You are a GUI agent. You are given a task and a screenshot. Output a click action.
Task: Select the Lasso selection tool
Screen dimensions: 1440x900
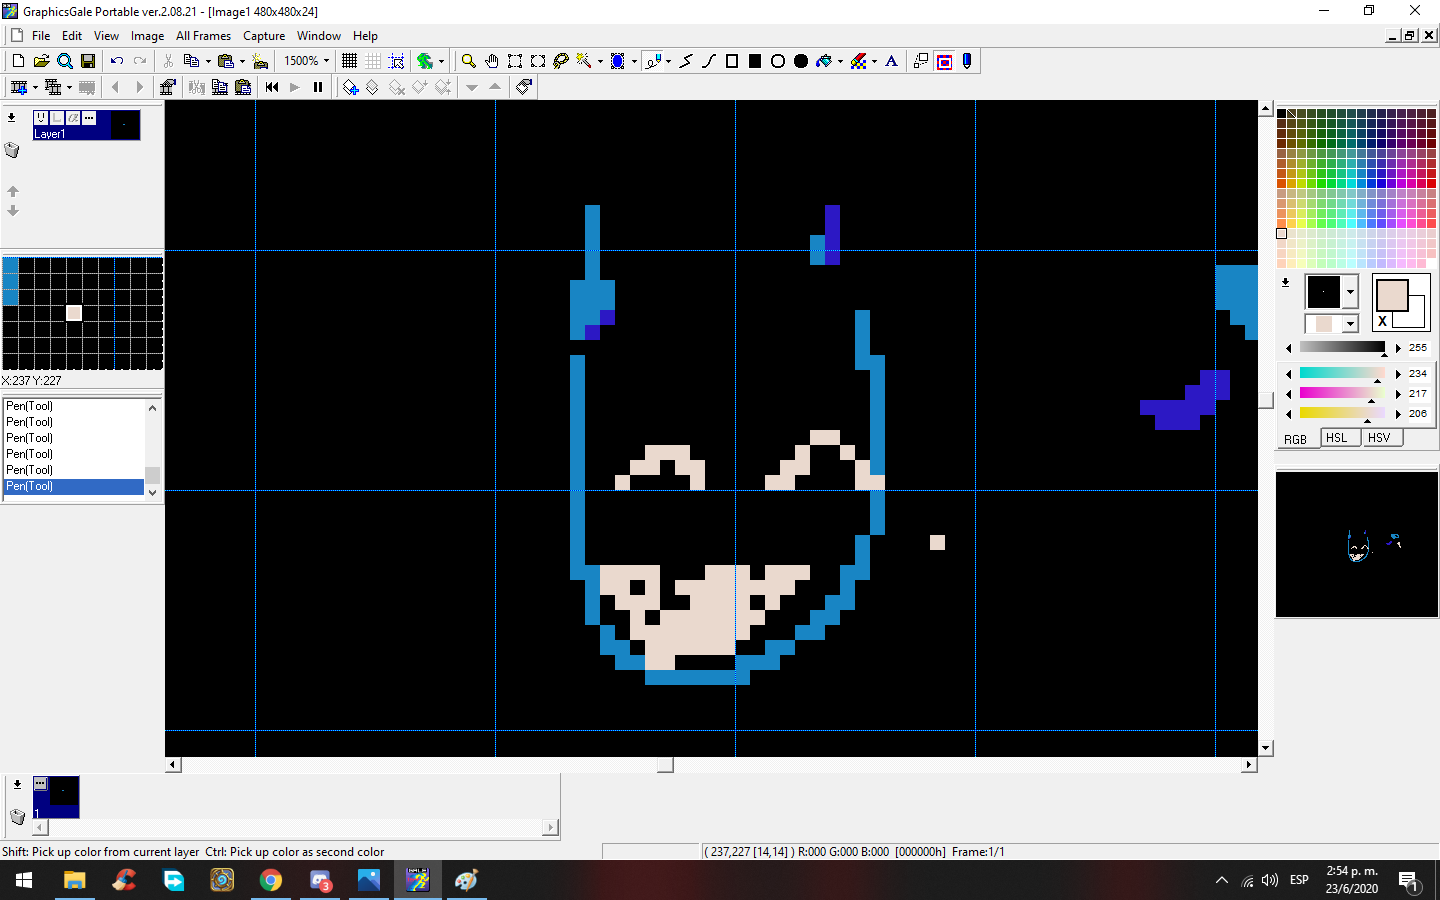561,61
